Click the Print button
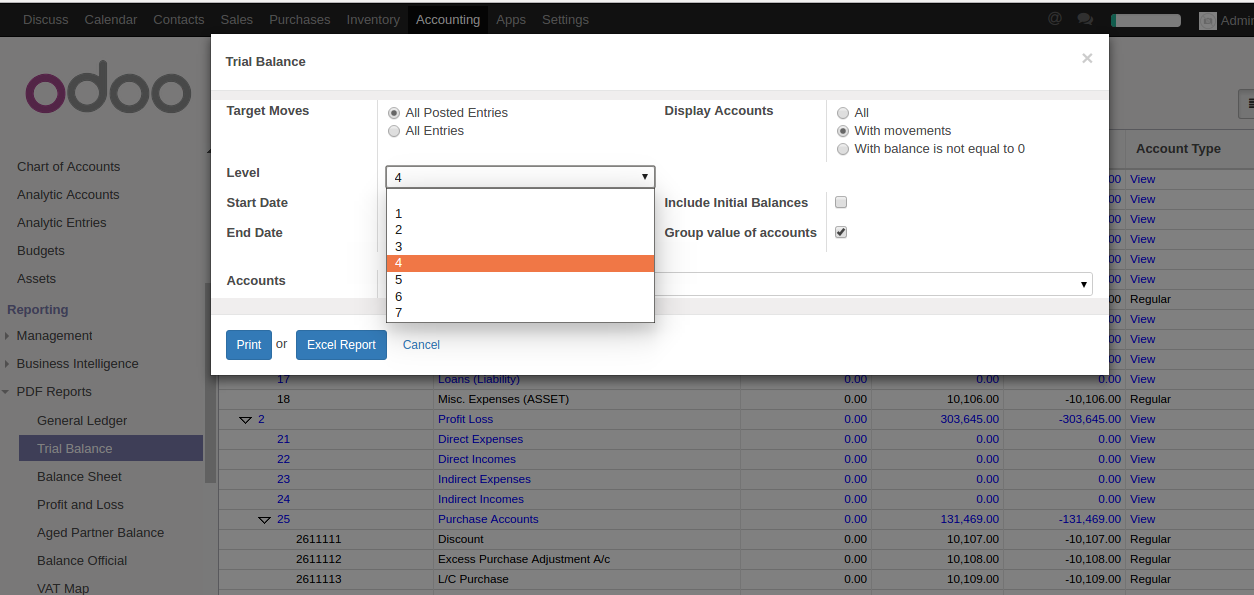The height and width of the screenshot is (595, 1254). [x=249, y=345]
